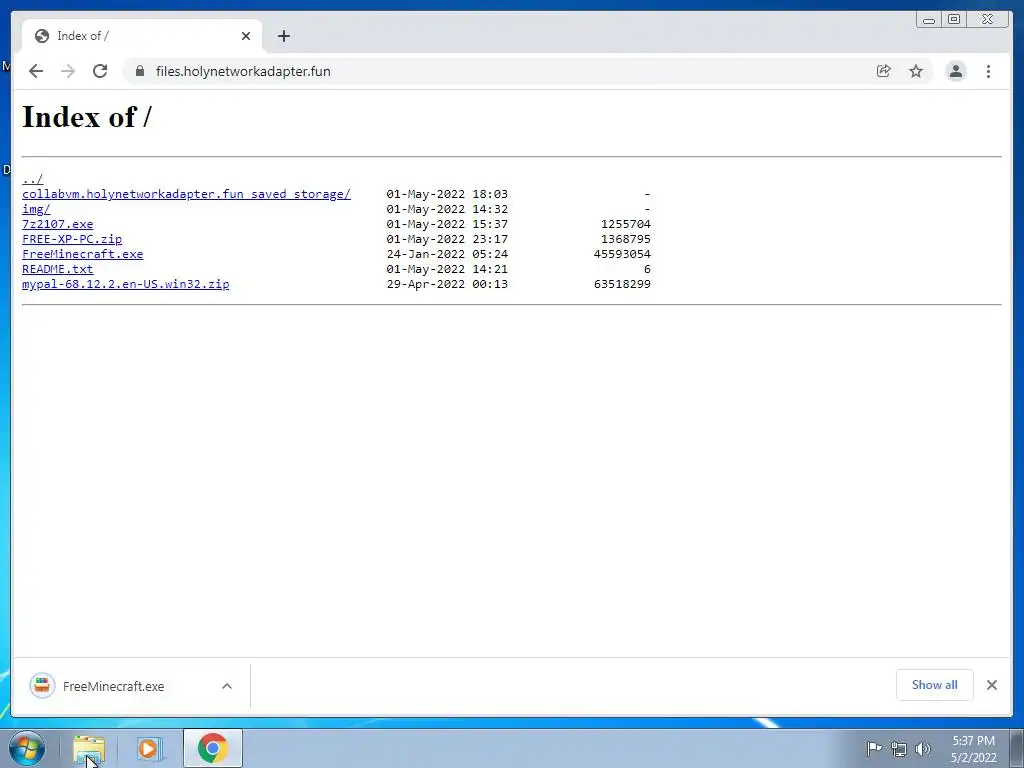Open the Windows Start menu
The height and width of the screenshot is (768, 1024).
point(27,748)
